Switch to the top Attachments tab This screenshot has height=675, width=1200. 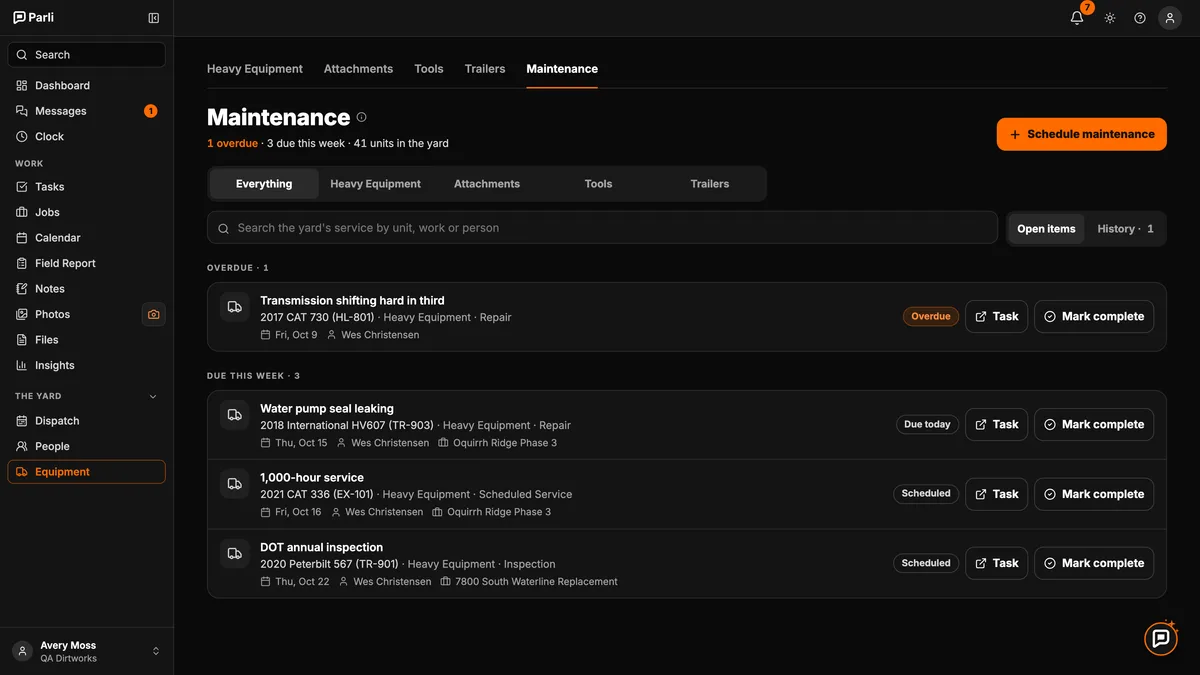(x=358, y=69)
